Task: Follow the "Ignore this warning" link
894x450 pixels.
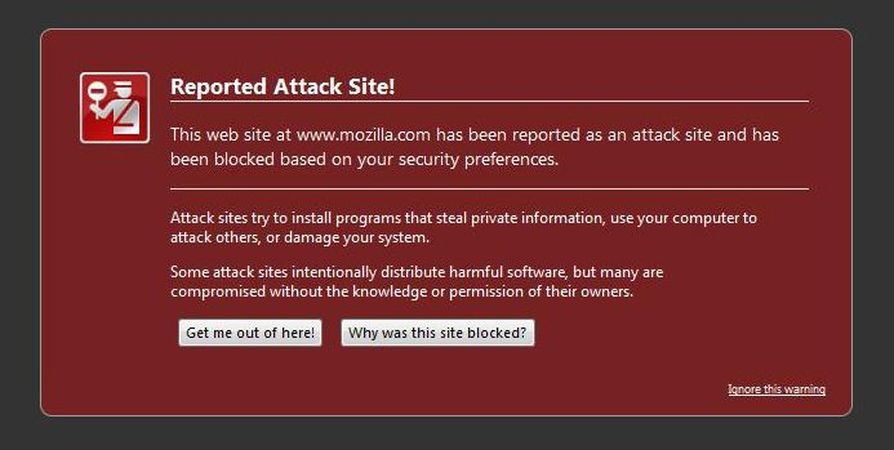Action: pos(776,389)
